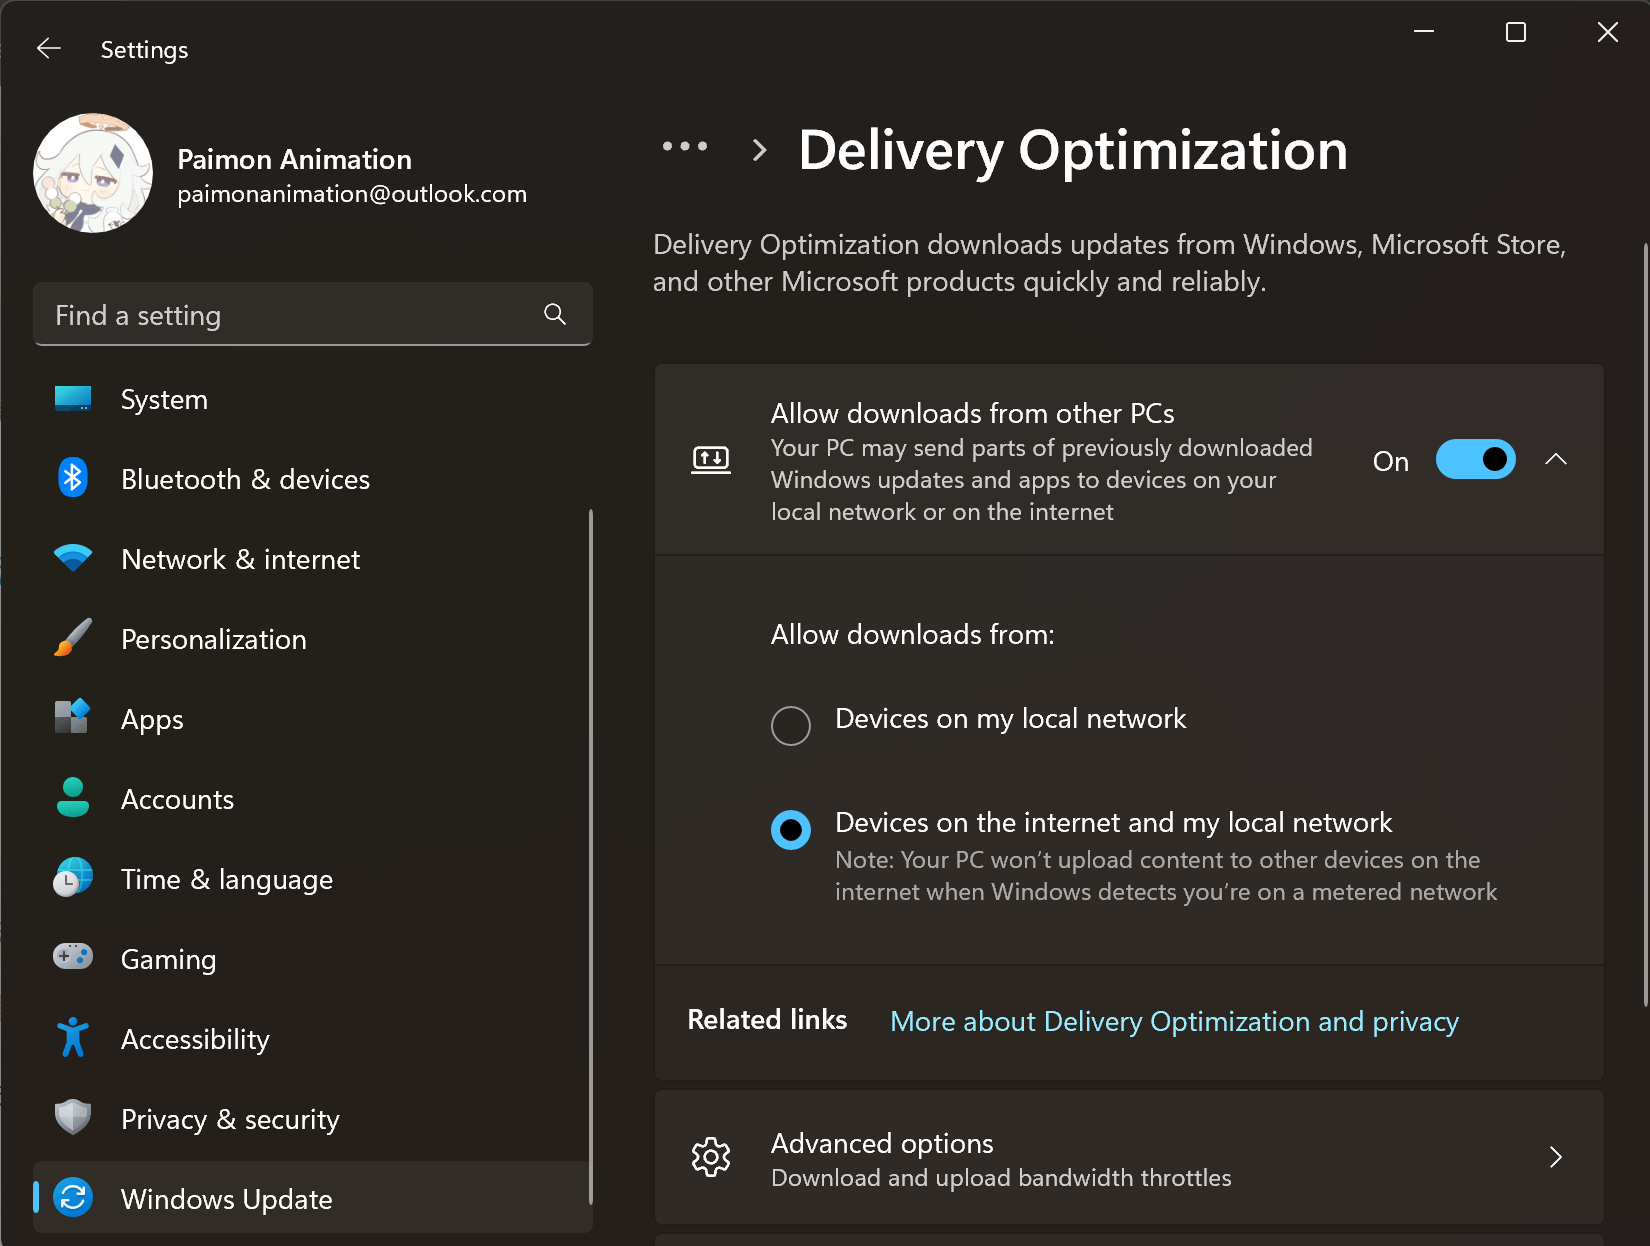Open Bluetooth & devices via its icon
Screen dimensions: 1650x1246
click(73, 479)
